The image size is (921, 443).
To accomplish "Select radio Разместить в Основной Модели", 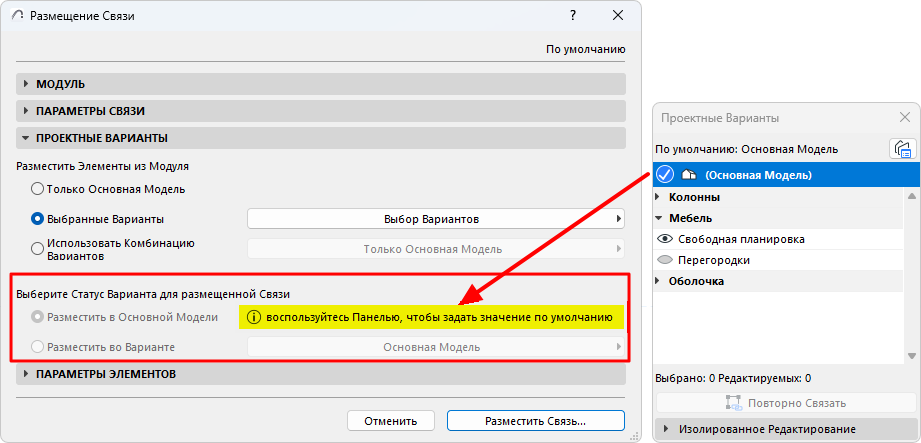I will coord(37,317).
